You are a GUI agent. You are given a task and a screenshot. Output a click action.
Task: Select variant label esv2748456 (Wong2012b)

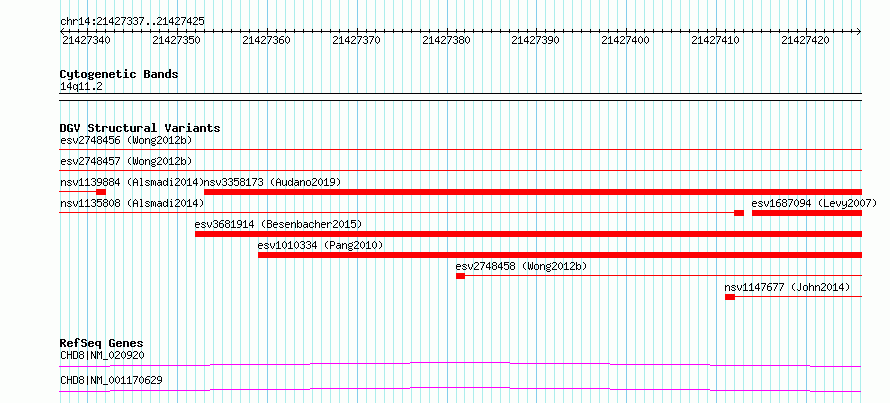tap(128, 140)
